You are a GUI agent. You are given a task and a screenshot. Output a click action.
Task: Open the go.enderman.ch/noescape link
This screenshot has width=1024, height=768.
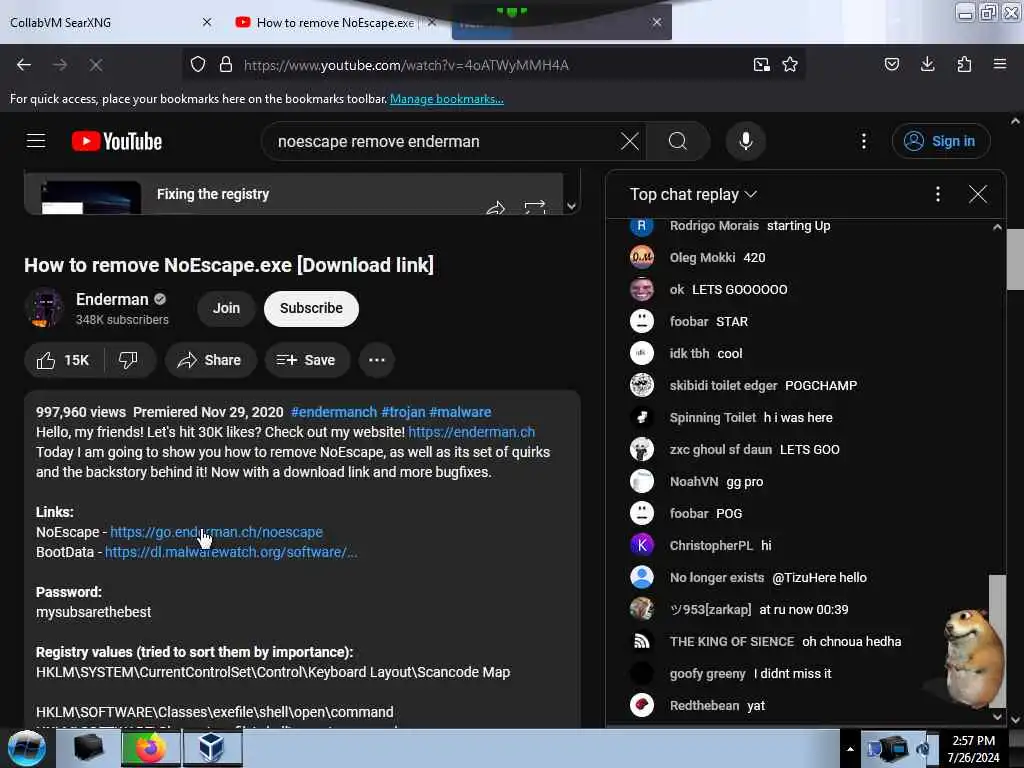[216, 532]
